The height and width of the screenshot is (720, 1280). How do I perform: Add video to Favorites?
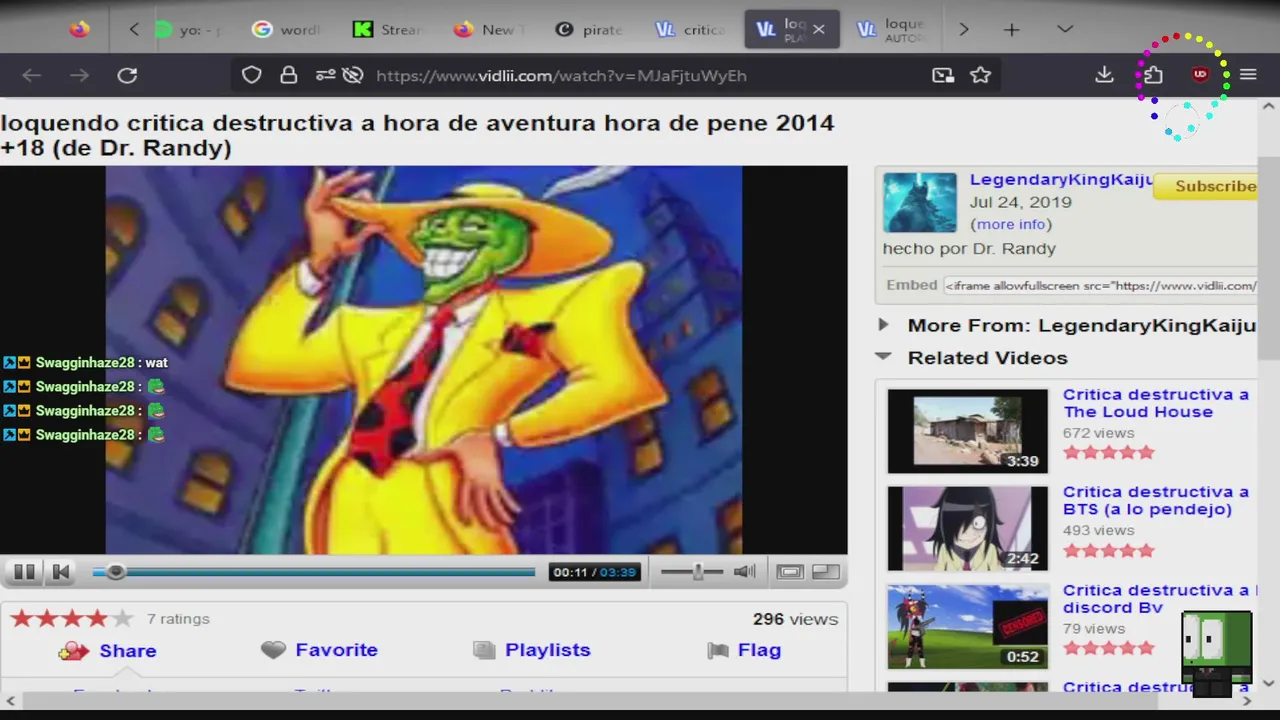tap(320, 650)
